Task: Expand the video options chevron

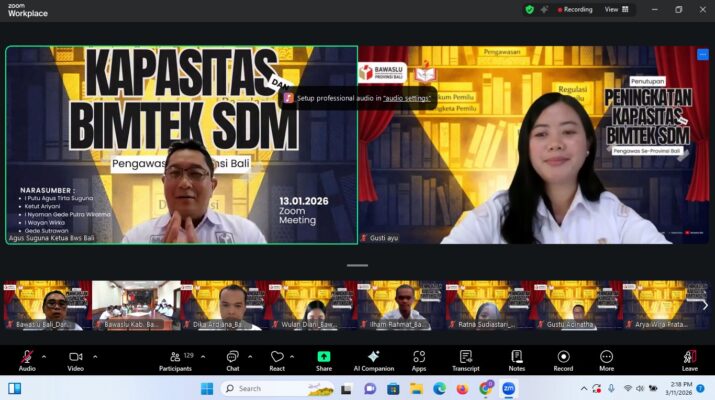Action: 95,356
